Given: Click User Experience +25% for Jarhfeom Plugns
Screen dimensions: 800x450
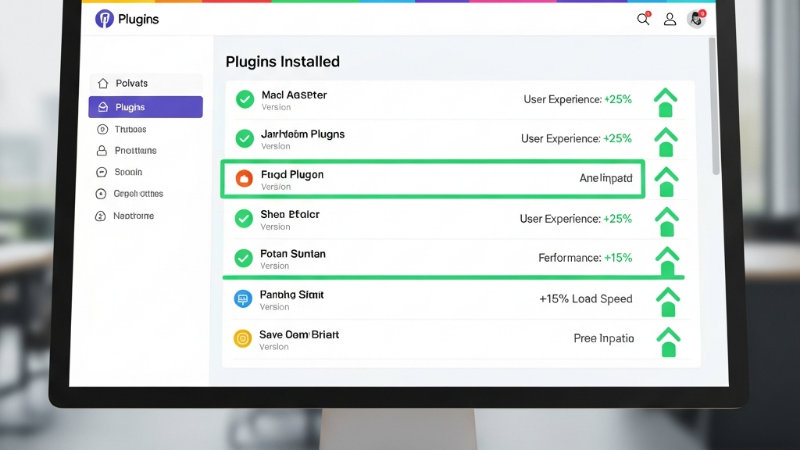Looking at the screenshot, I should point(577,138).
